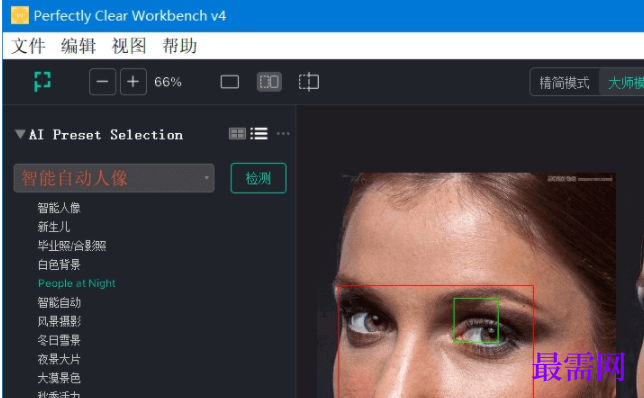Select the 毕业照/合影照 preset
This screenshot has height=398, width=644.
(72, 246)
